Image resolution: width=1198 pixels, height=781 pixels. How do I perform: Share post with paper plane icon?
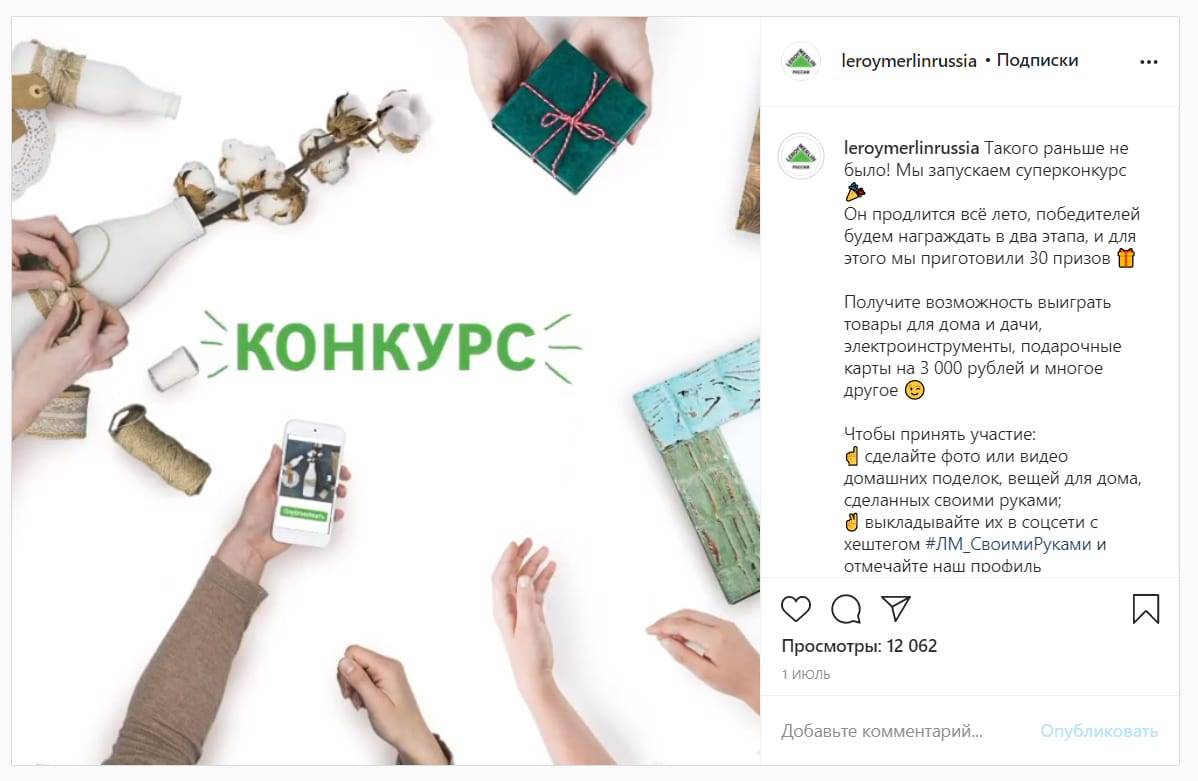(895, 608)
